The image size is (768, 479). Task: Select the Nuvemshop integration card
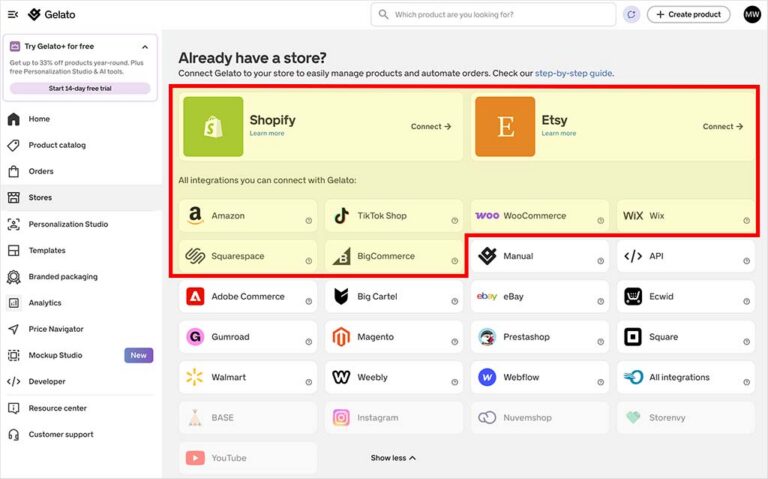tap(540, 417)
